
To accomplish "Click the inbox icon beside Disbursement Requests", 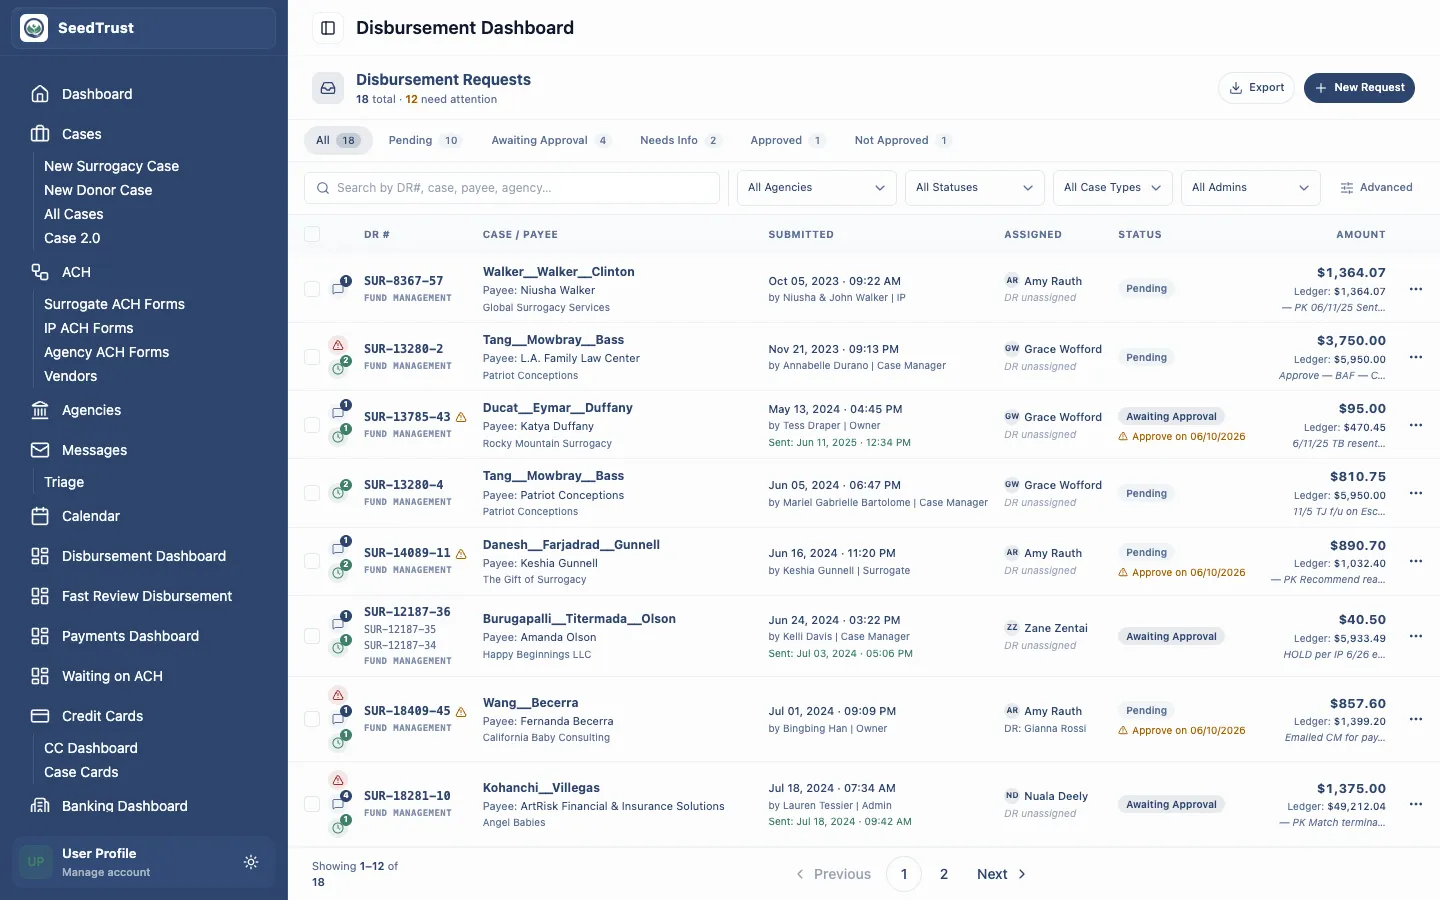I will (328, 88).
